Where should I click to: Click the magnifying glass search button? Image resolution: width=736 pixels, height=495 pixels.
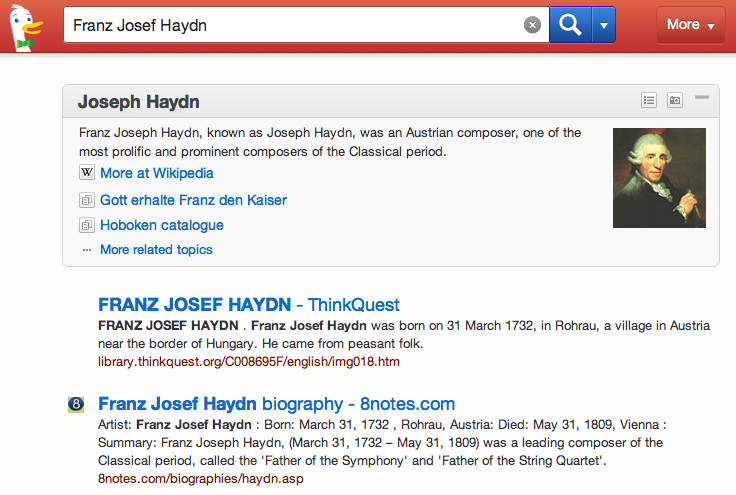(x=570, y=25)
